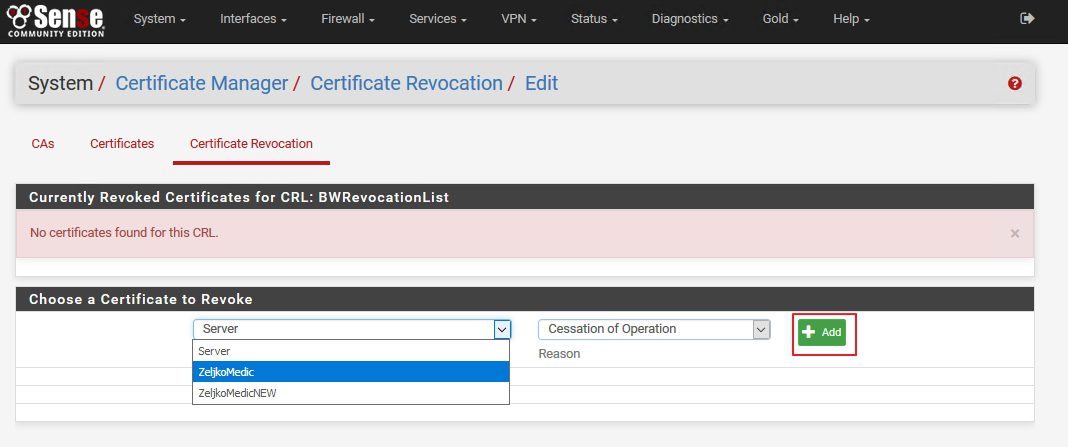
Task: Open the red help question mark icon
Action: tap(1015, 84)
